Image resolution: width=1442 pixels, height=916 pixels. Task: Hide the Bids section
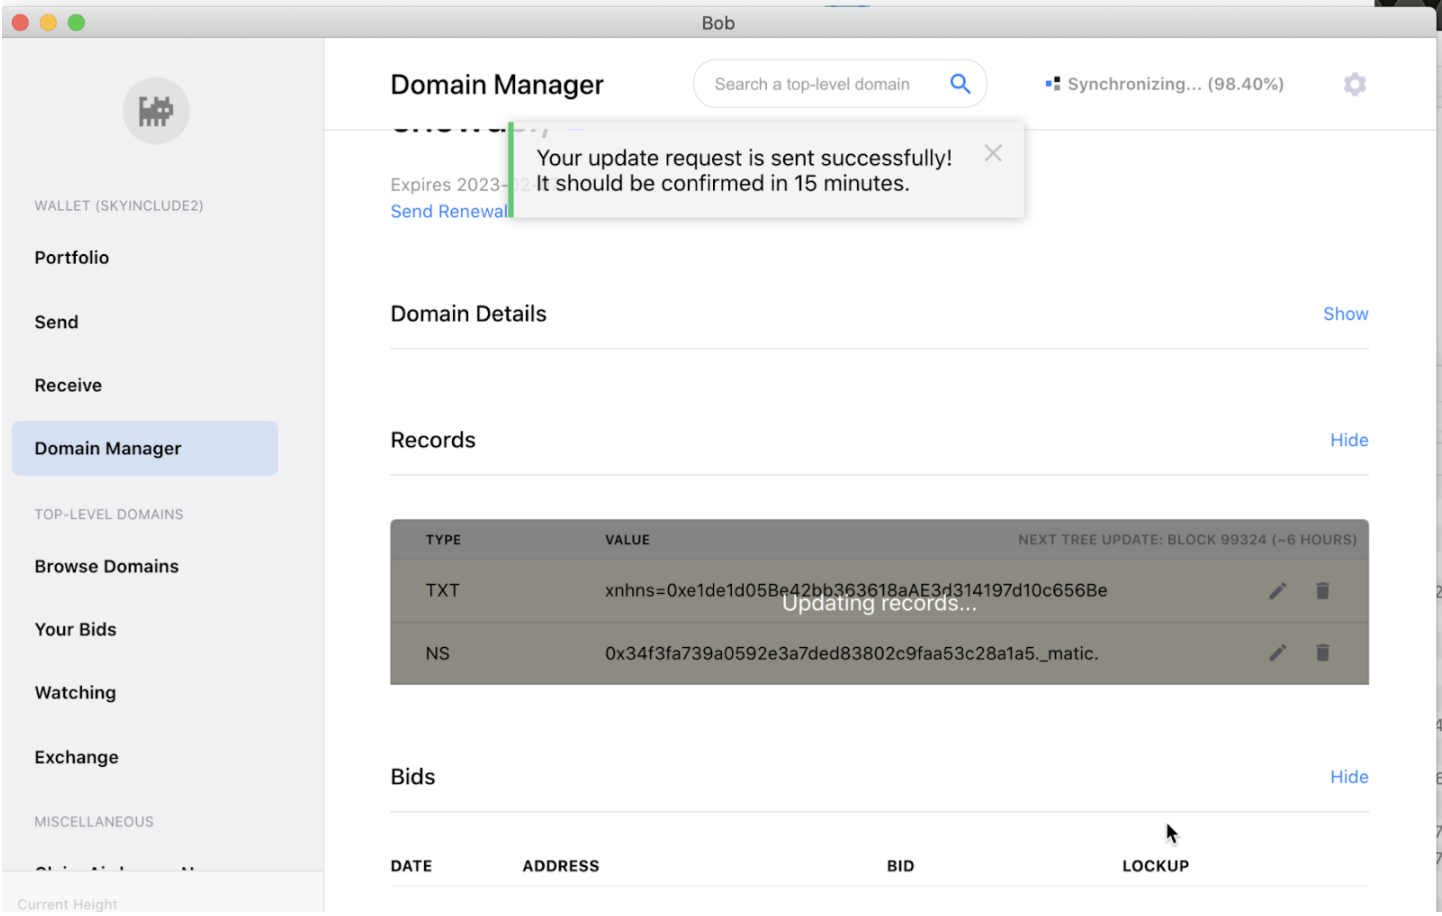click(x=1348, y=777)
